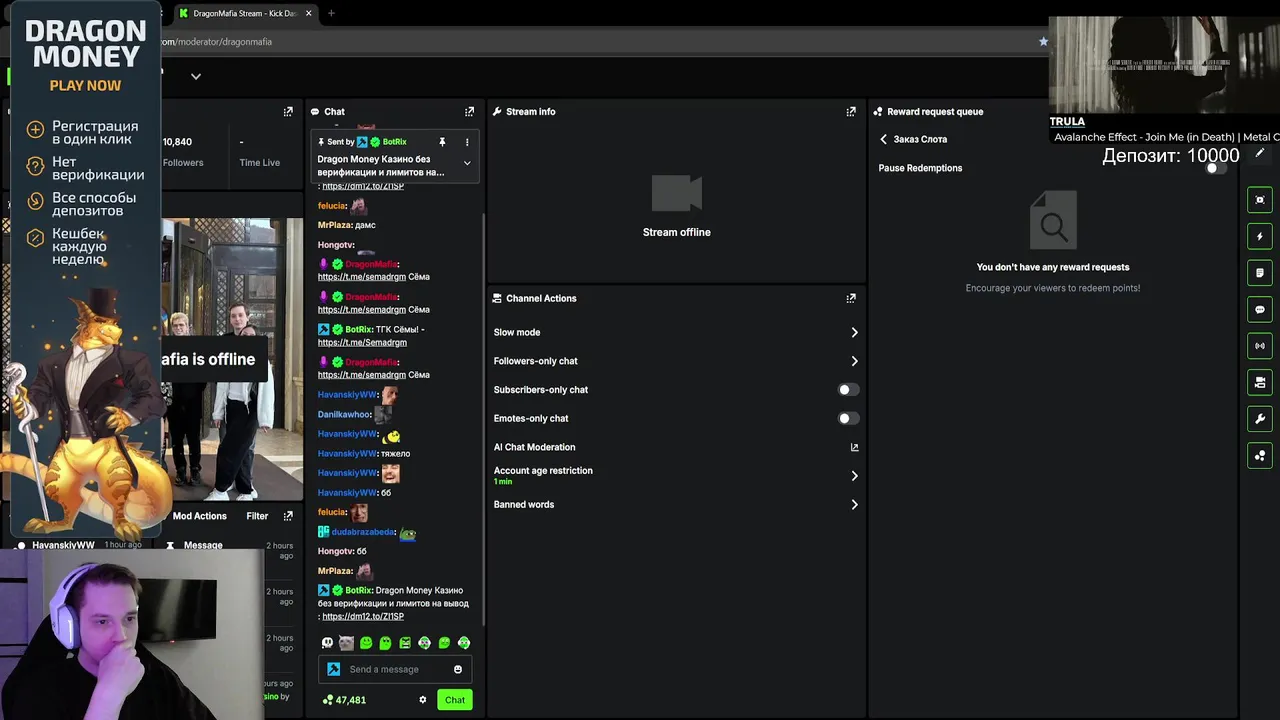Click the video camera sidebar icon
This screenshot has width=1280, height=720.
pos(1260,382)
